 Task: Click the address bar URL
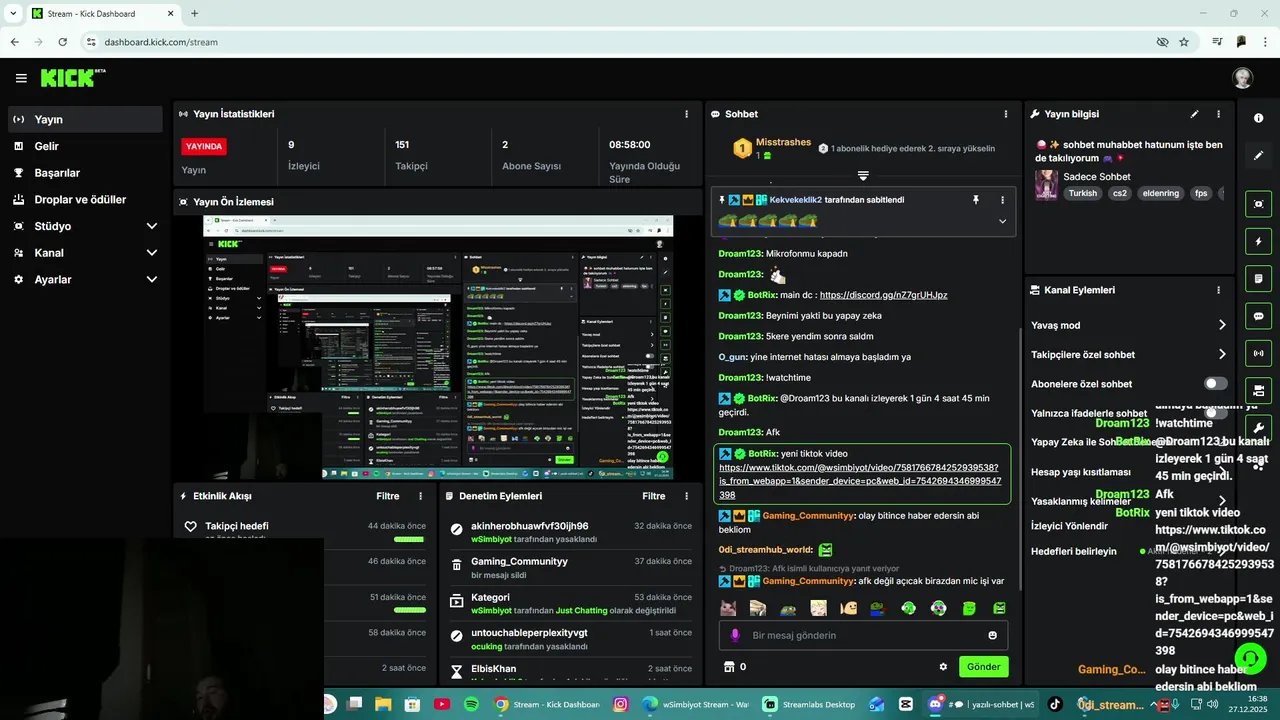[161, 42]
